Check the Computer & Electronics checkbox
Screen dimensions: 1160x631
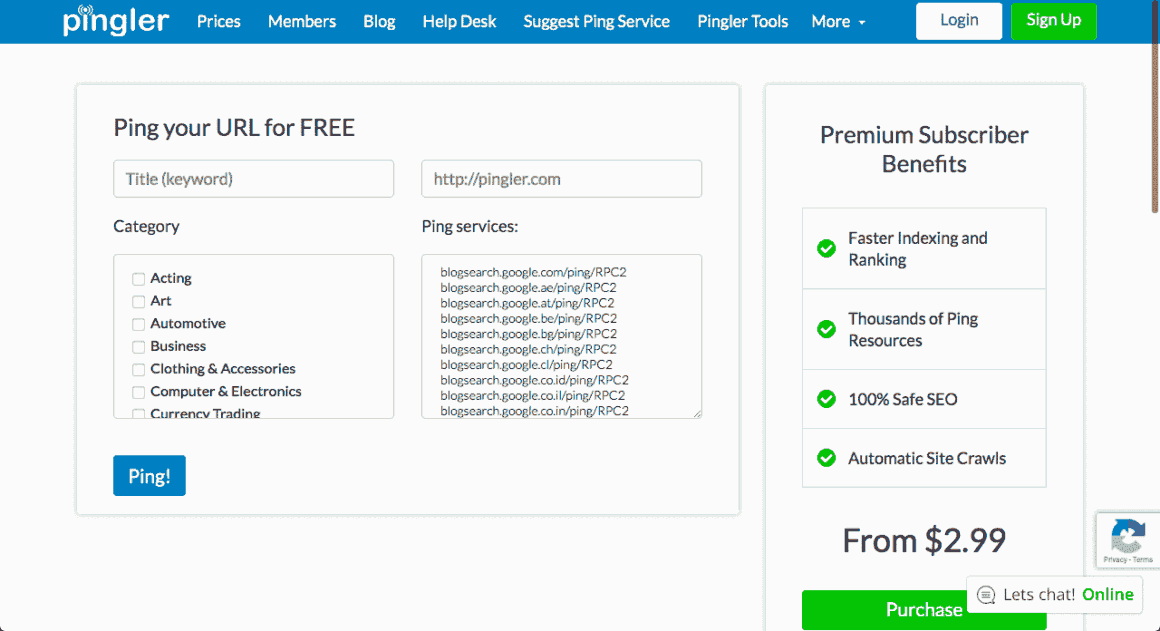(139, 392)
